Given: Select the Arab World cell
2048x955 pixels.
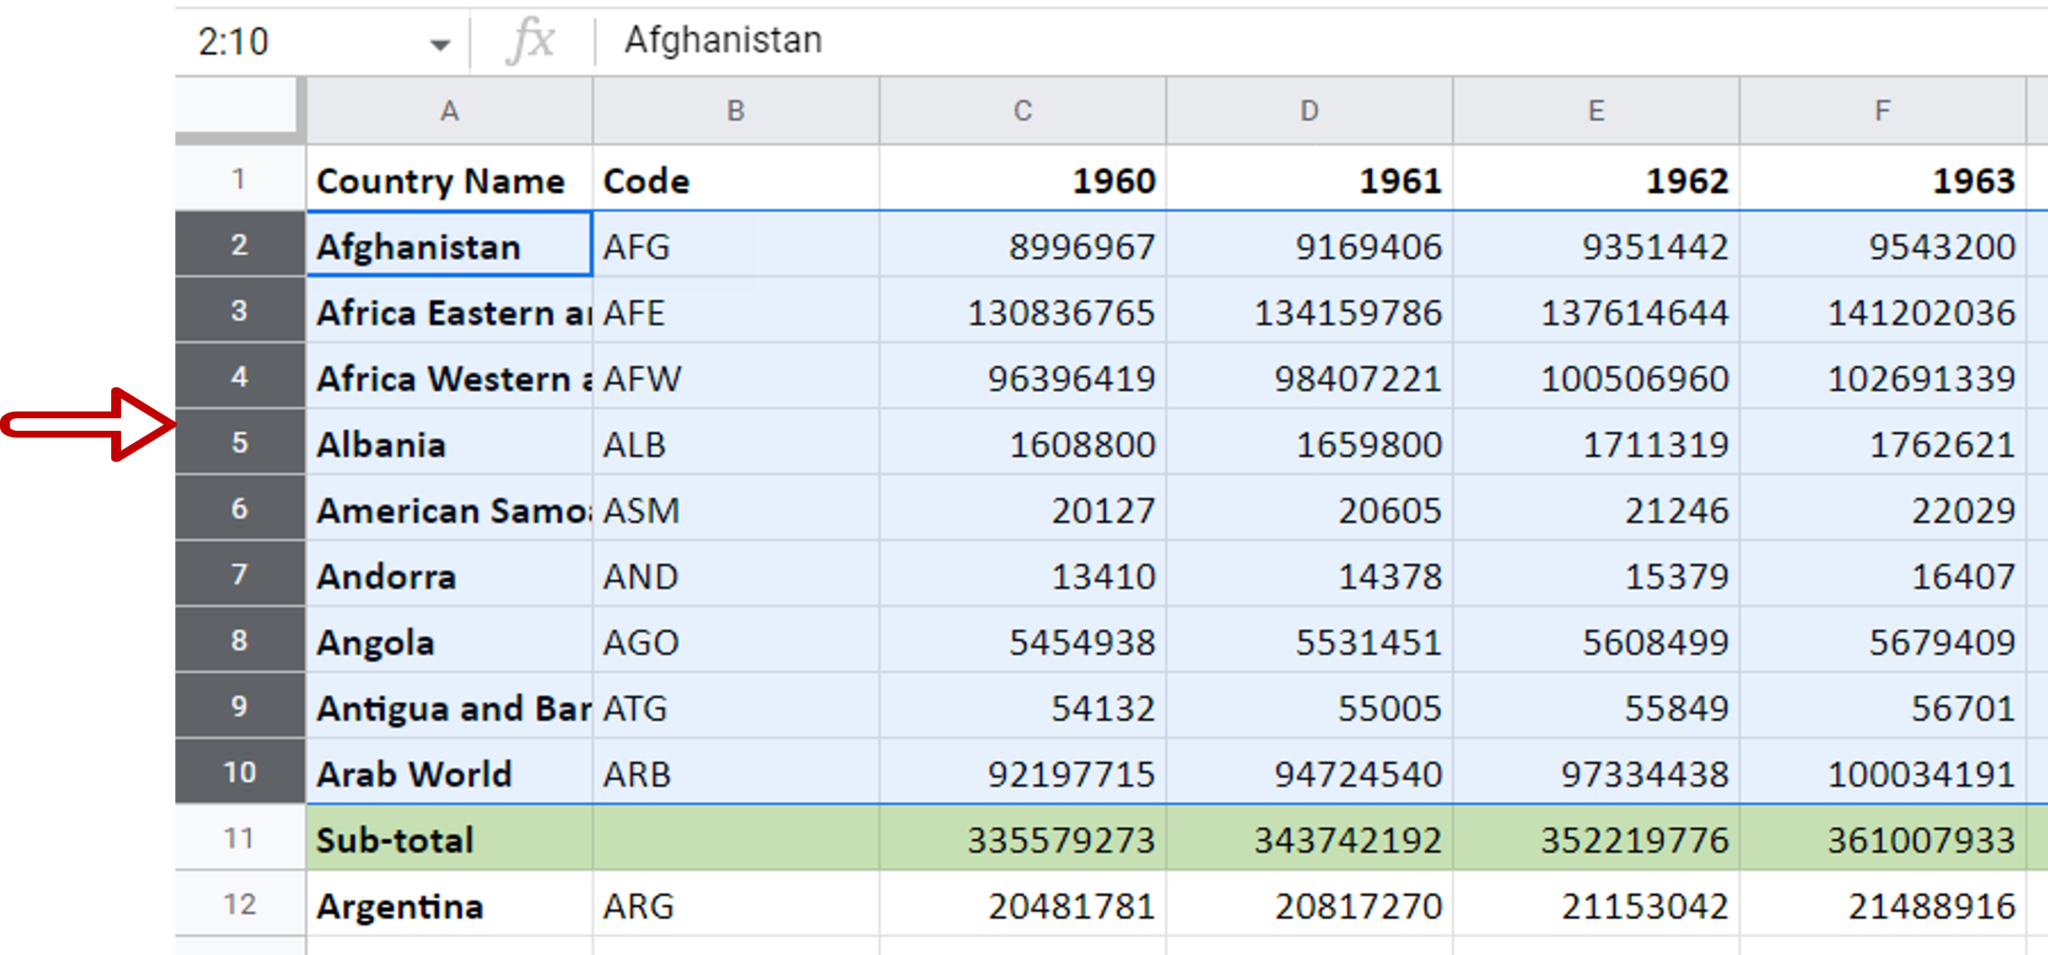Looking at the screenshot, I should pyautogui.click(x=449, y=773).
